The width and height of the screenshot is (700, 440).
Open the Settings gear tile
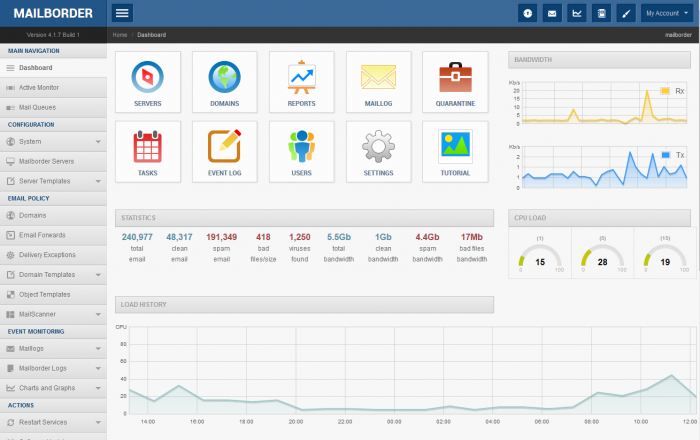378,152
